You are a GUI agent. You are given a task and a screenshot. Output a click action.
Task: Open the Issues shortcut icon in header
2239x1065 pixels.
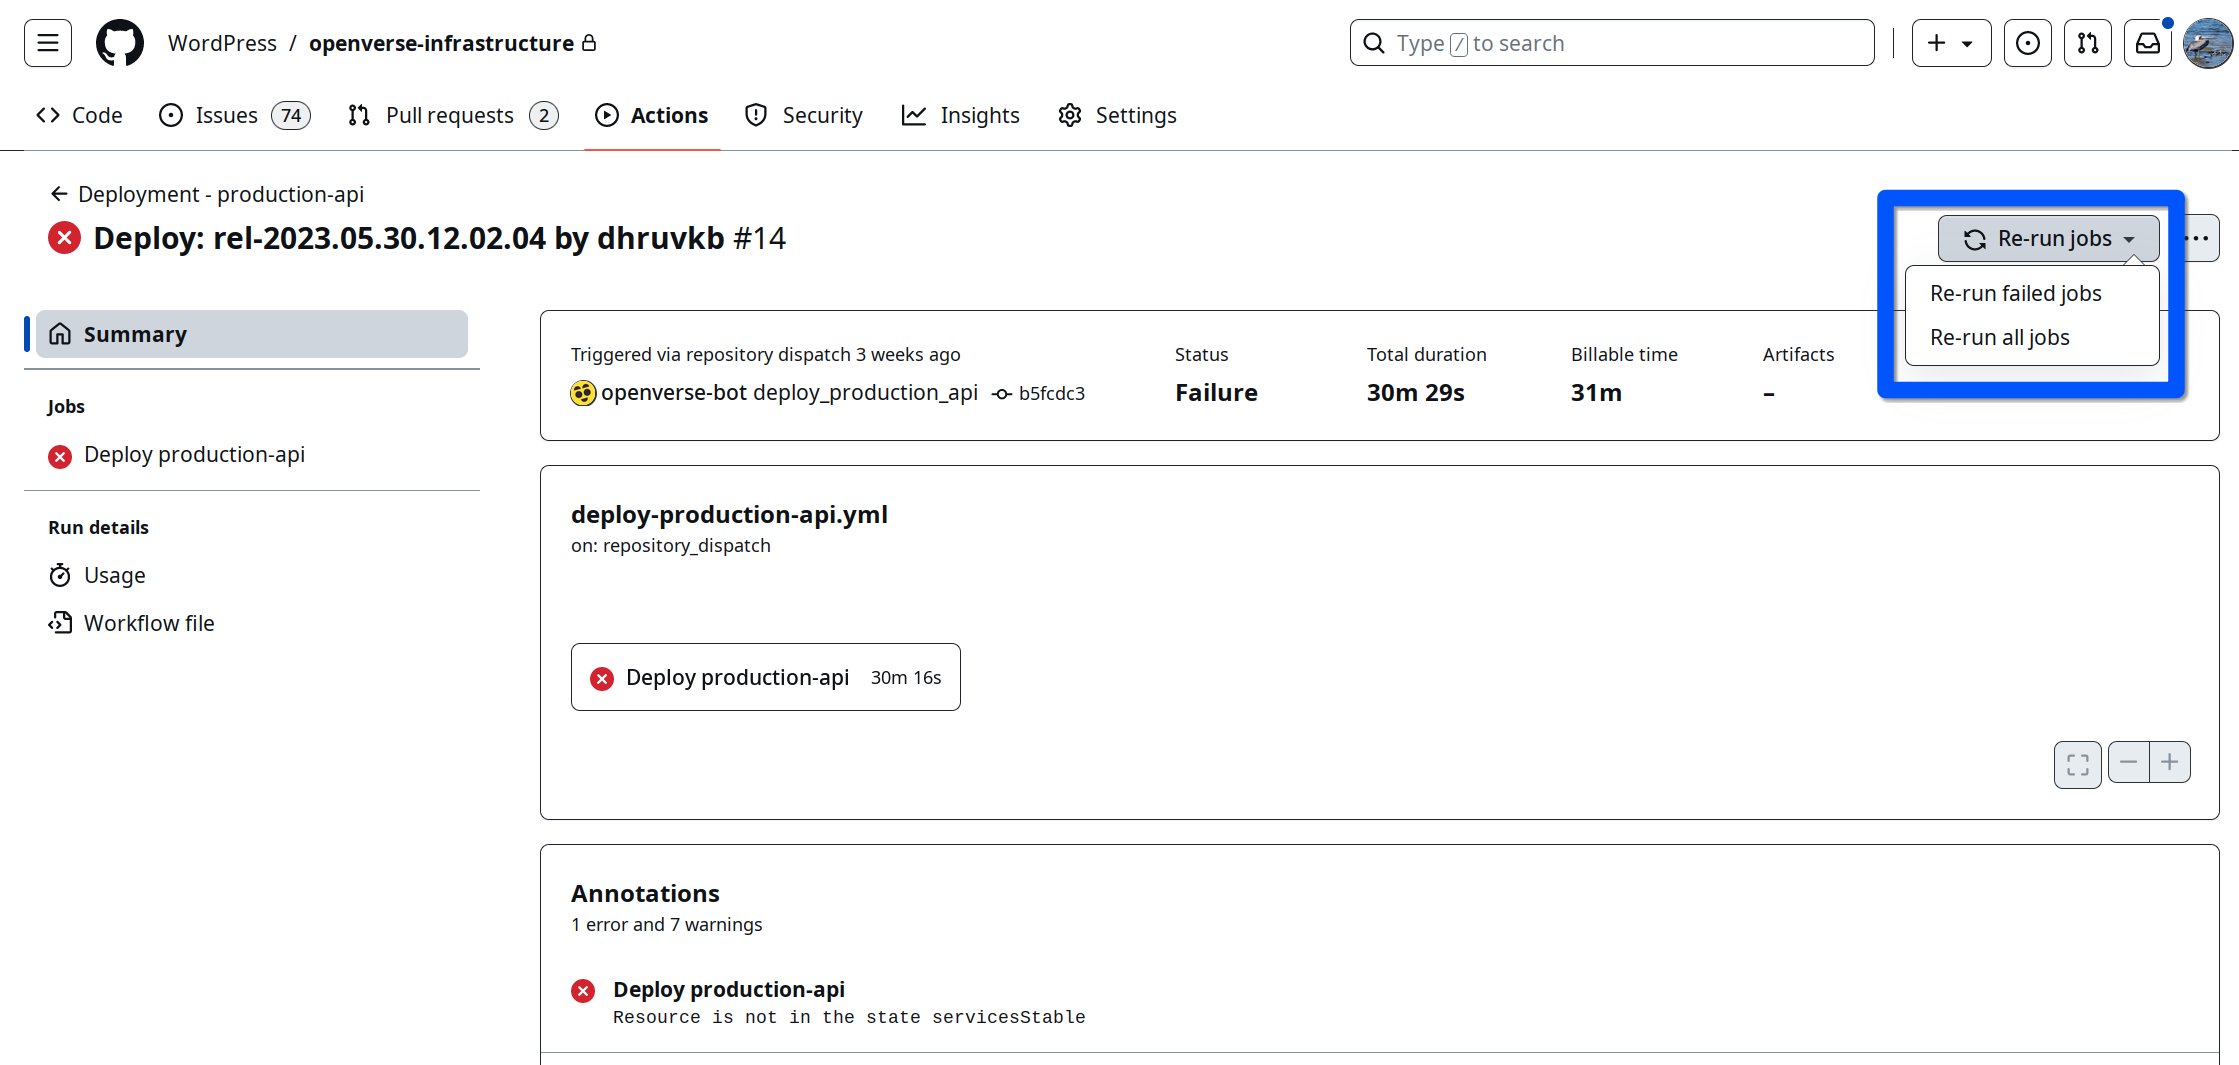click(x=2028, y=43)
